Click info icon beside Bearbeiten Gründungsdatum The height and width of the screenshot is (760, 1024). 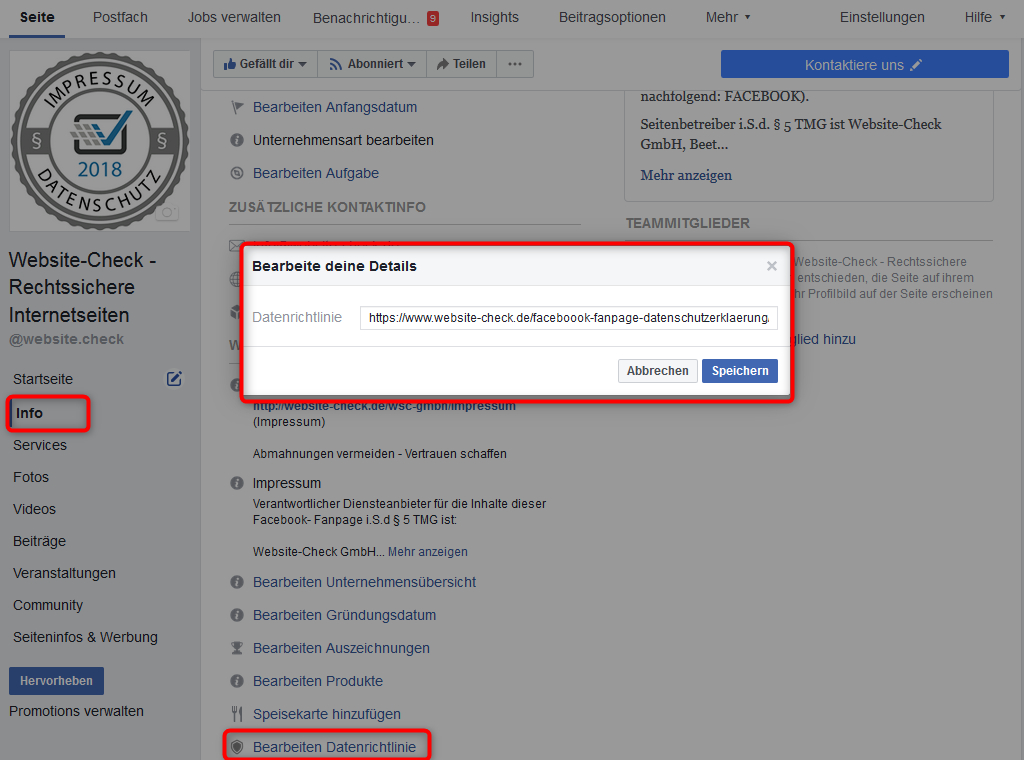237,615
